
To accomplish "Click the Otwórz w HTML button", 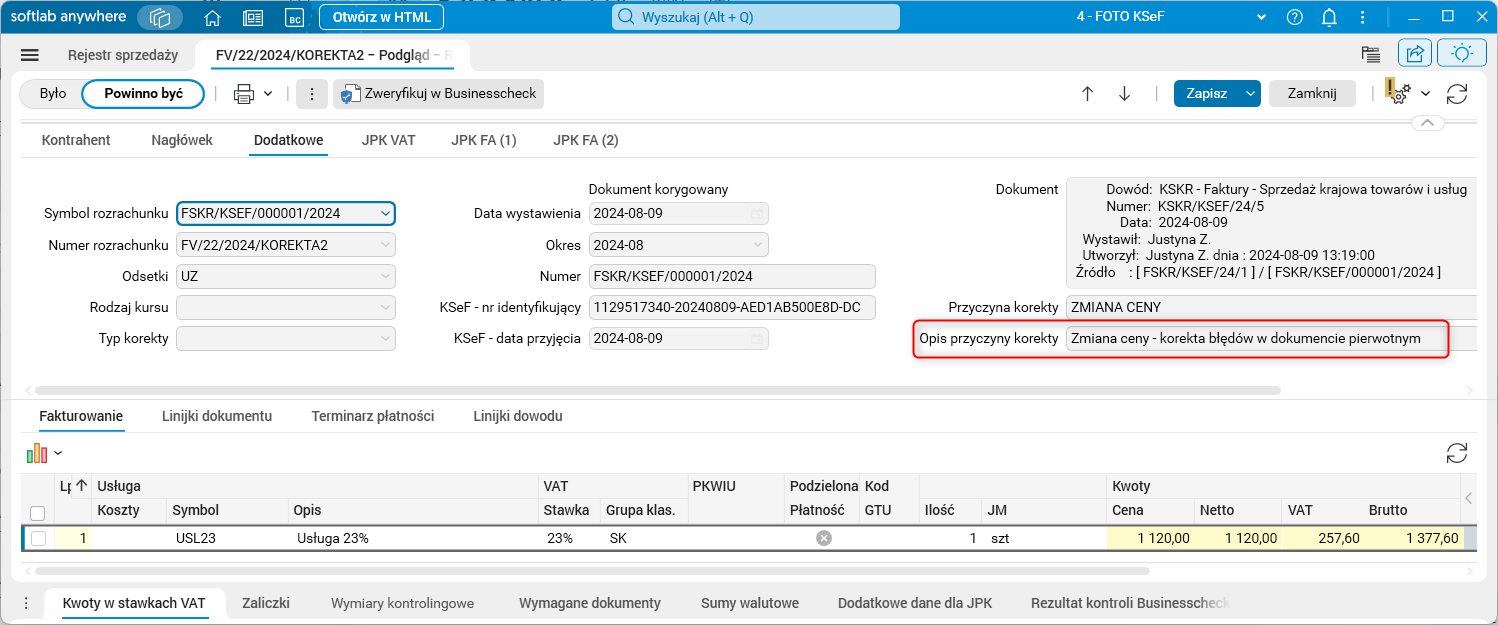I will point(381,17).
